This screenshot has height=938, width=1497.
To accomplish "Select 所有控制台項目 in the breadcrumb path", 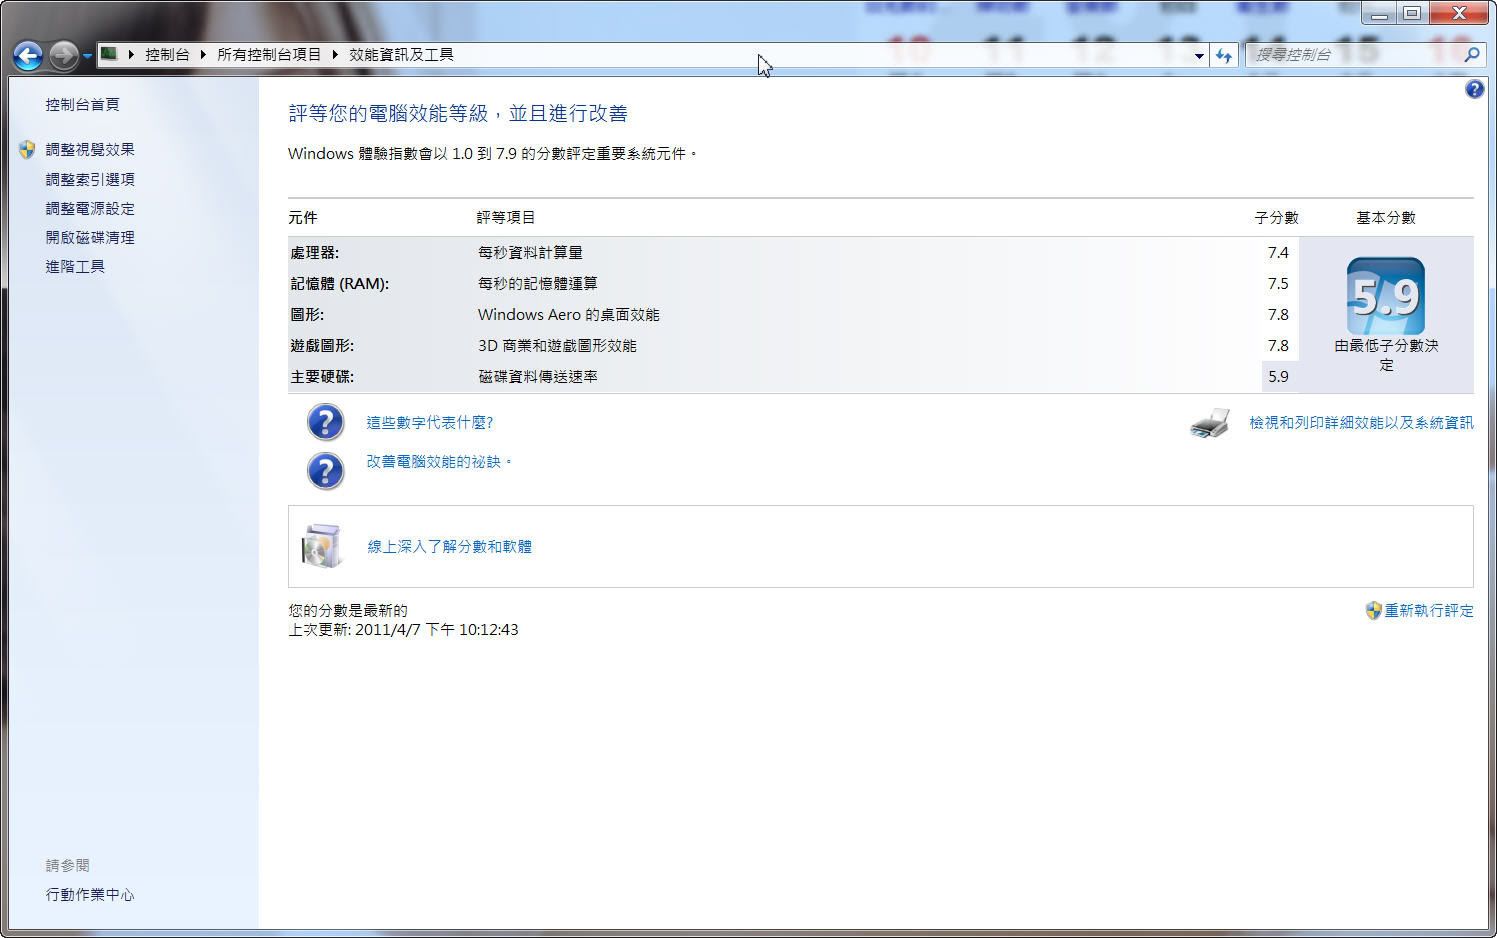I will point(269,55).
